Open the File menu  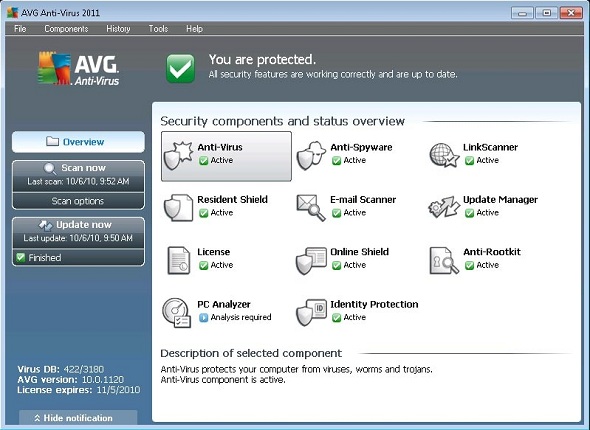(x=20, y=29)
